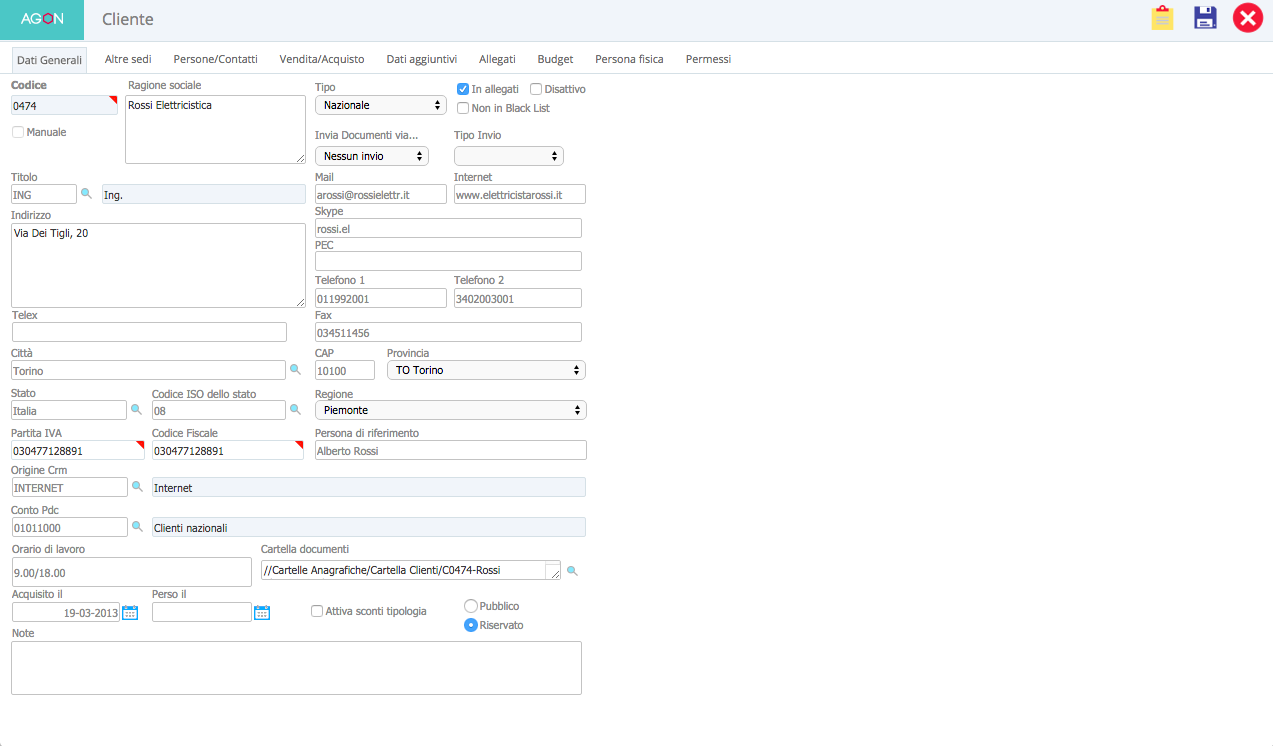This screenshot has width=1273, height=747.
Task: Click the Codice Fiscale field
Action: point(227,450)
